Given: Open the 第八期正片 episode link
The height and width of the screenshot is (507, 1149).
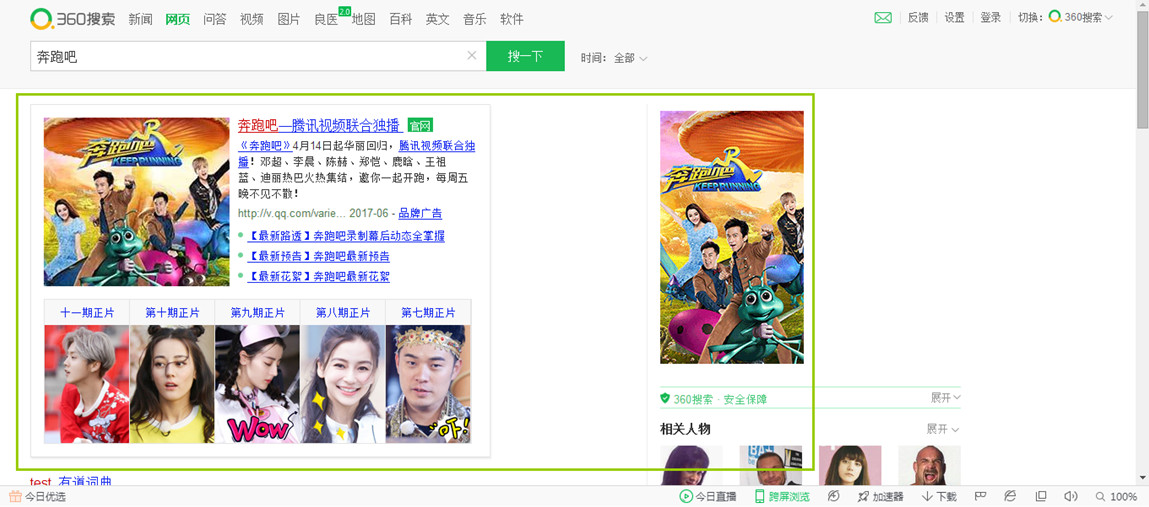Looking at the screenshot, I should click(342, 313).
